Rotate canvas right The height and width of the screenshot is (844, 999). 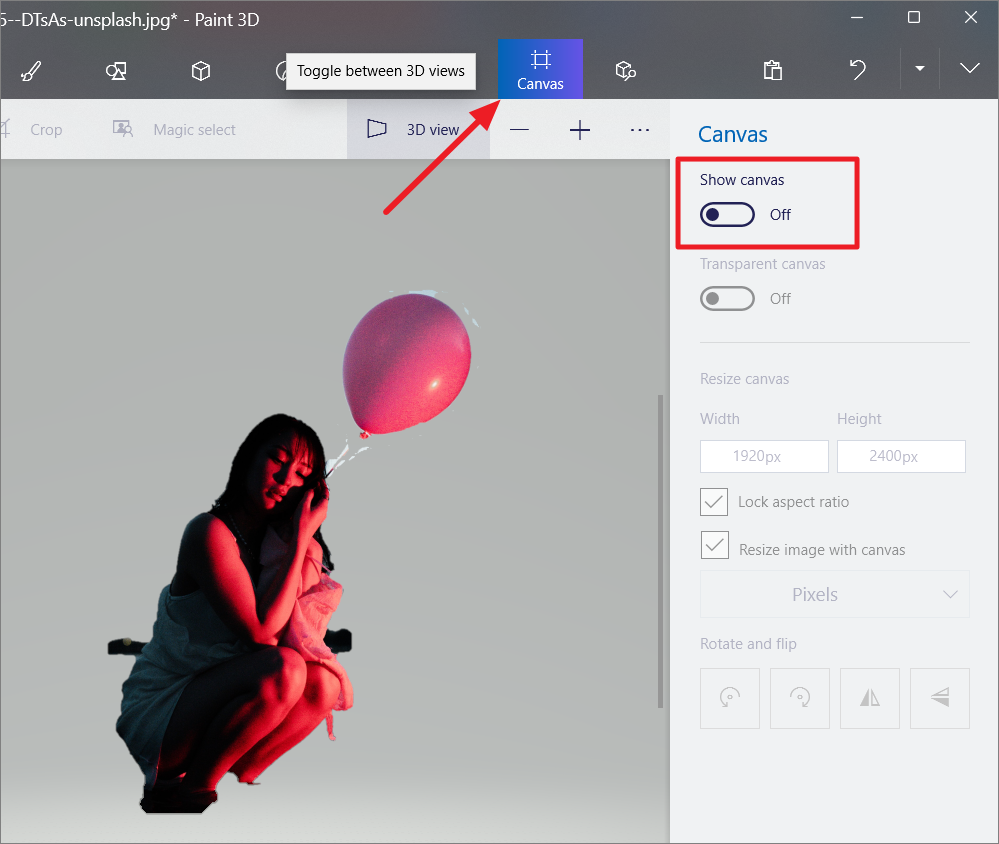pyautogui.click(x=800, y=698)
